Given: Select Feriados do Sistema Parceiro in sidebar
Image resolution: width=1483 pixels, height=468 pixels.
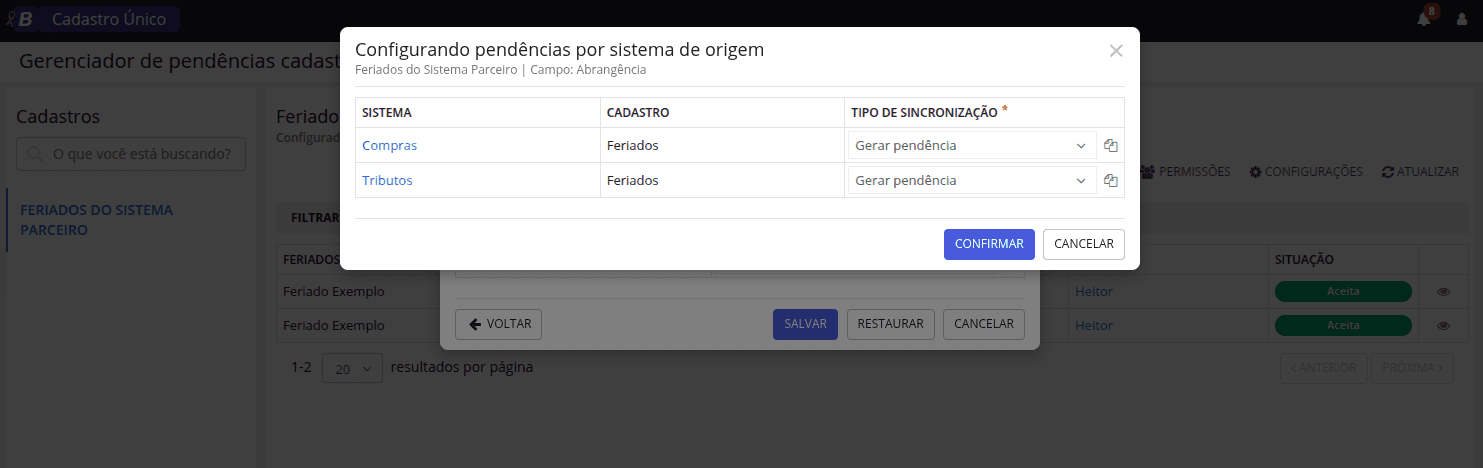Looking at the screenshot, I should [x=96, y=220].
